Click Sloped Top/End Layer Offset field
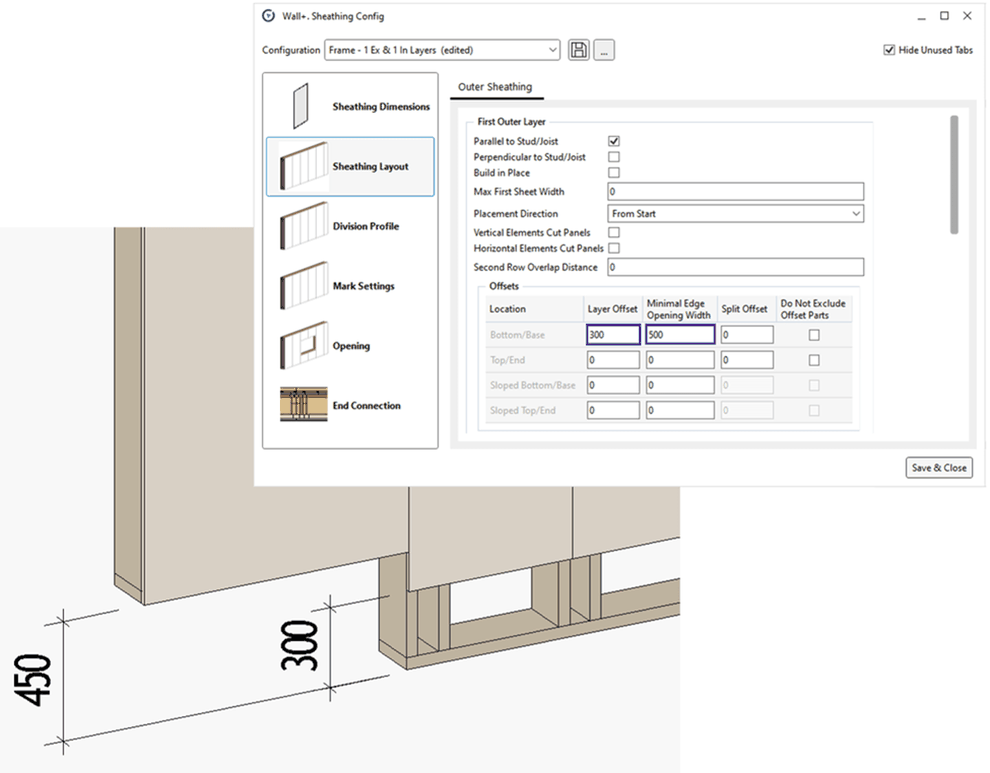990x773 pixels. [x=613, y=410]
